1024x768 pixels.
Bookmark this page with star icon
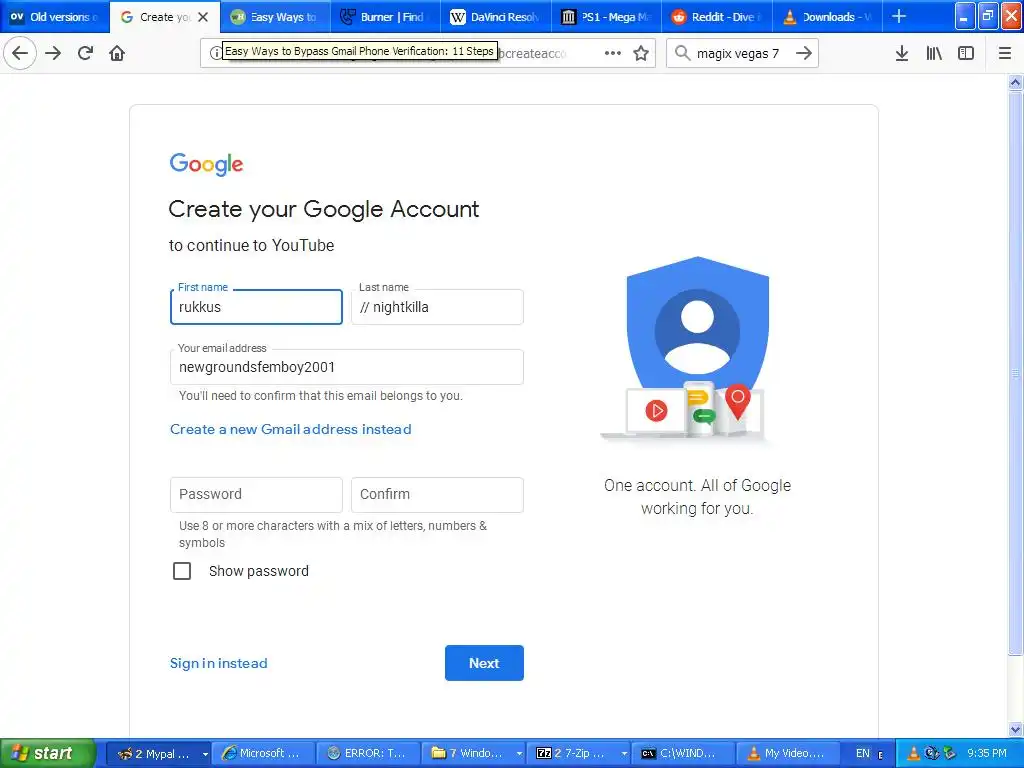pos(641,53)
